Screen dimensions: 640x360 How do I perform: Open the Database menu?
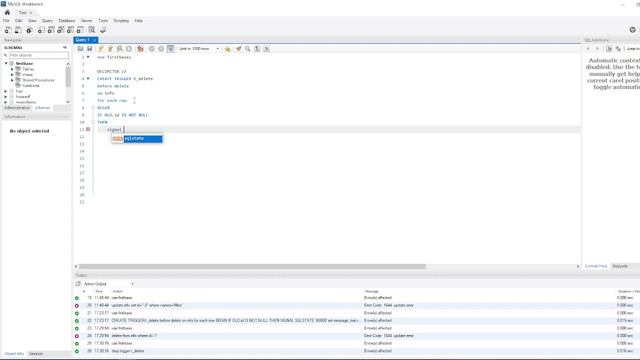67,20
